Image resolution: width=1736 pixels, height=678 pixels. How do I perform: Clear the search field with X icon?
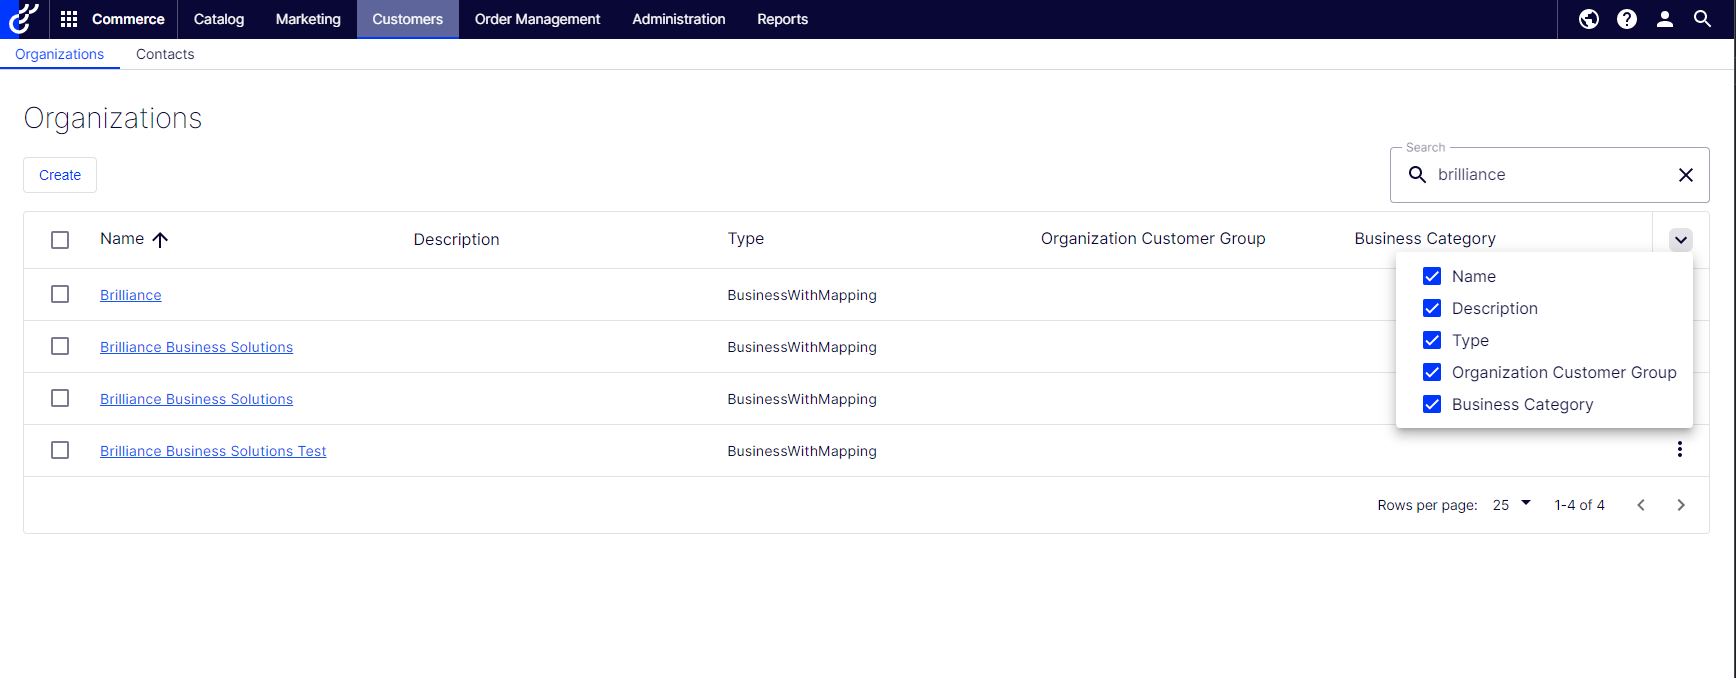point(1686,175)
